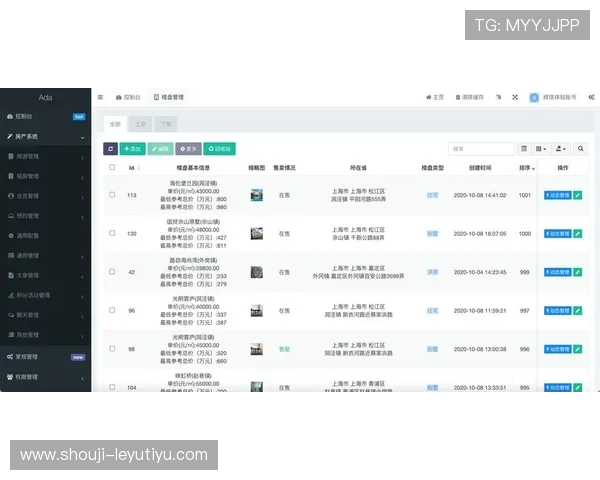Screen dimensions: 600x480
Task: Click green edit pencil for row 96
Action: [x=577, y=310]
